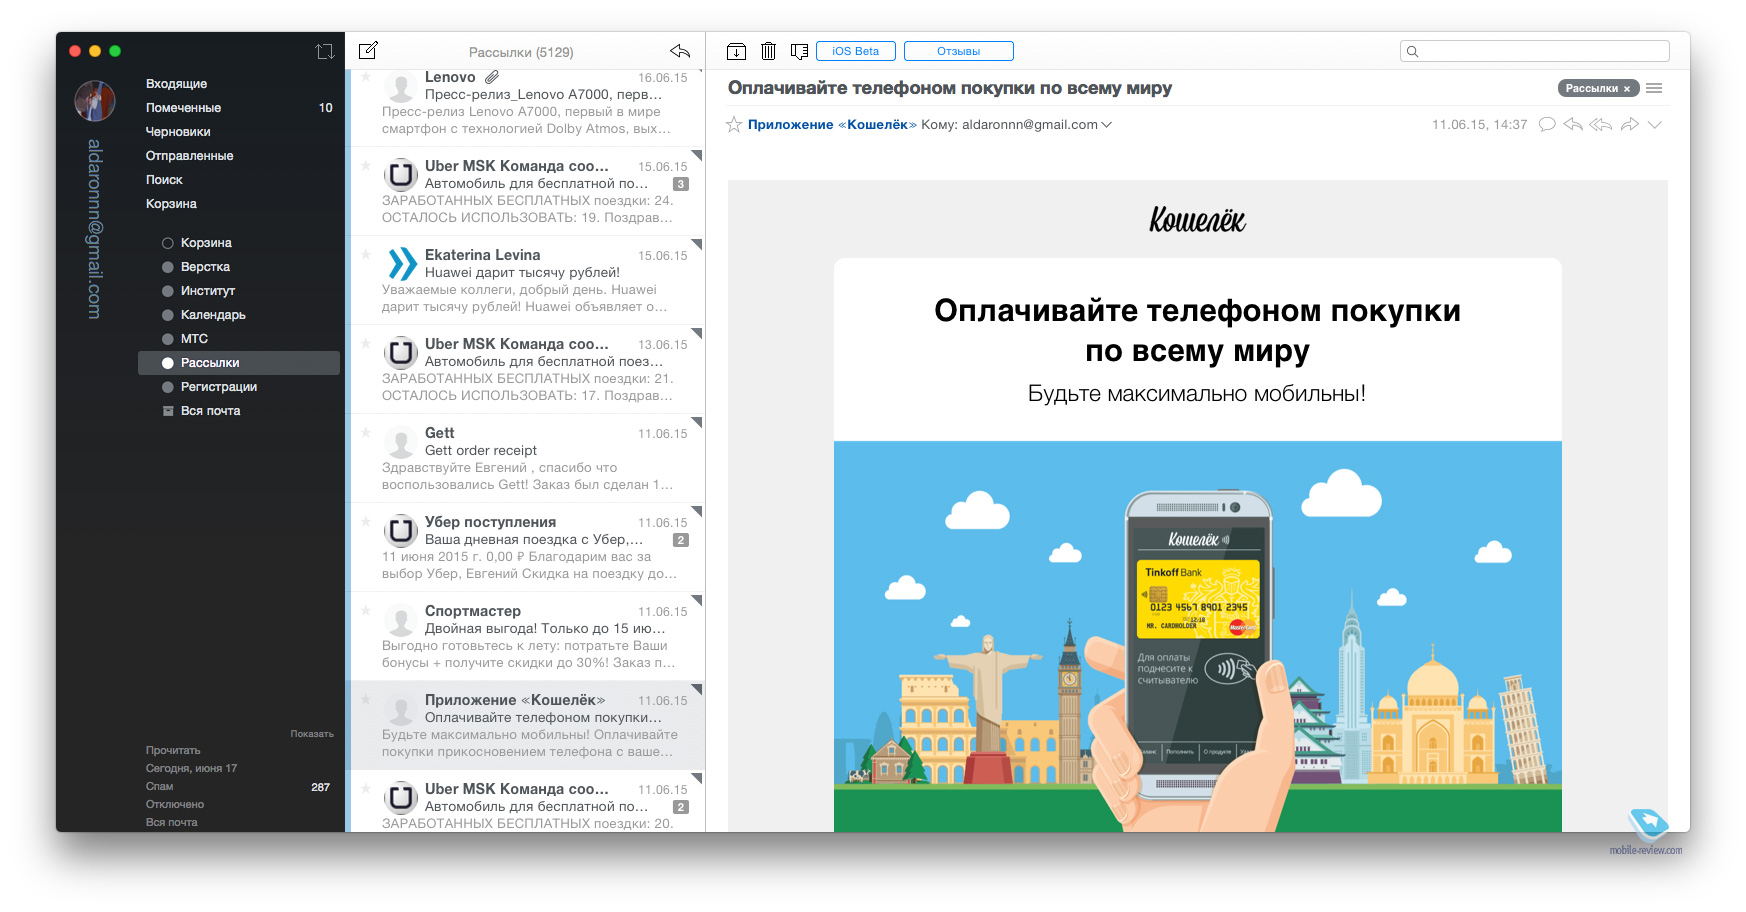Click the magnifier icon in the search box
The image size is (1746, 912).
pos(1412,51)
